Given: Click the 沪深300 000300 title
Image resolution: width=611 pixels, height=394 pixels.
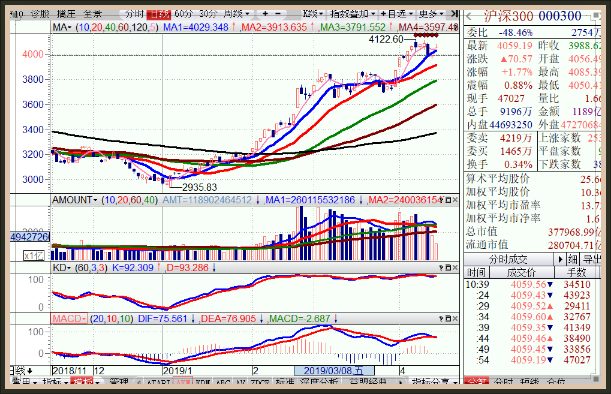Looking at the screenshot, I should tap(532, 16).
